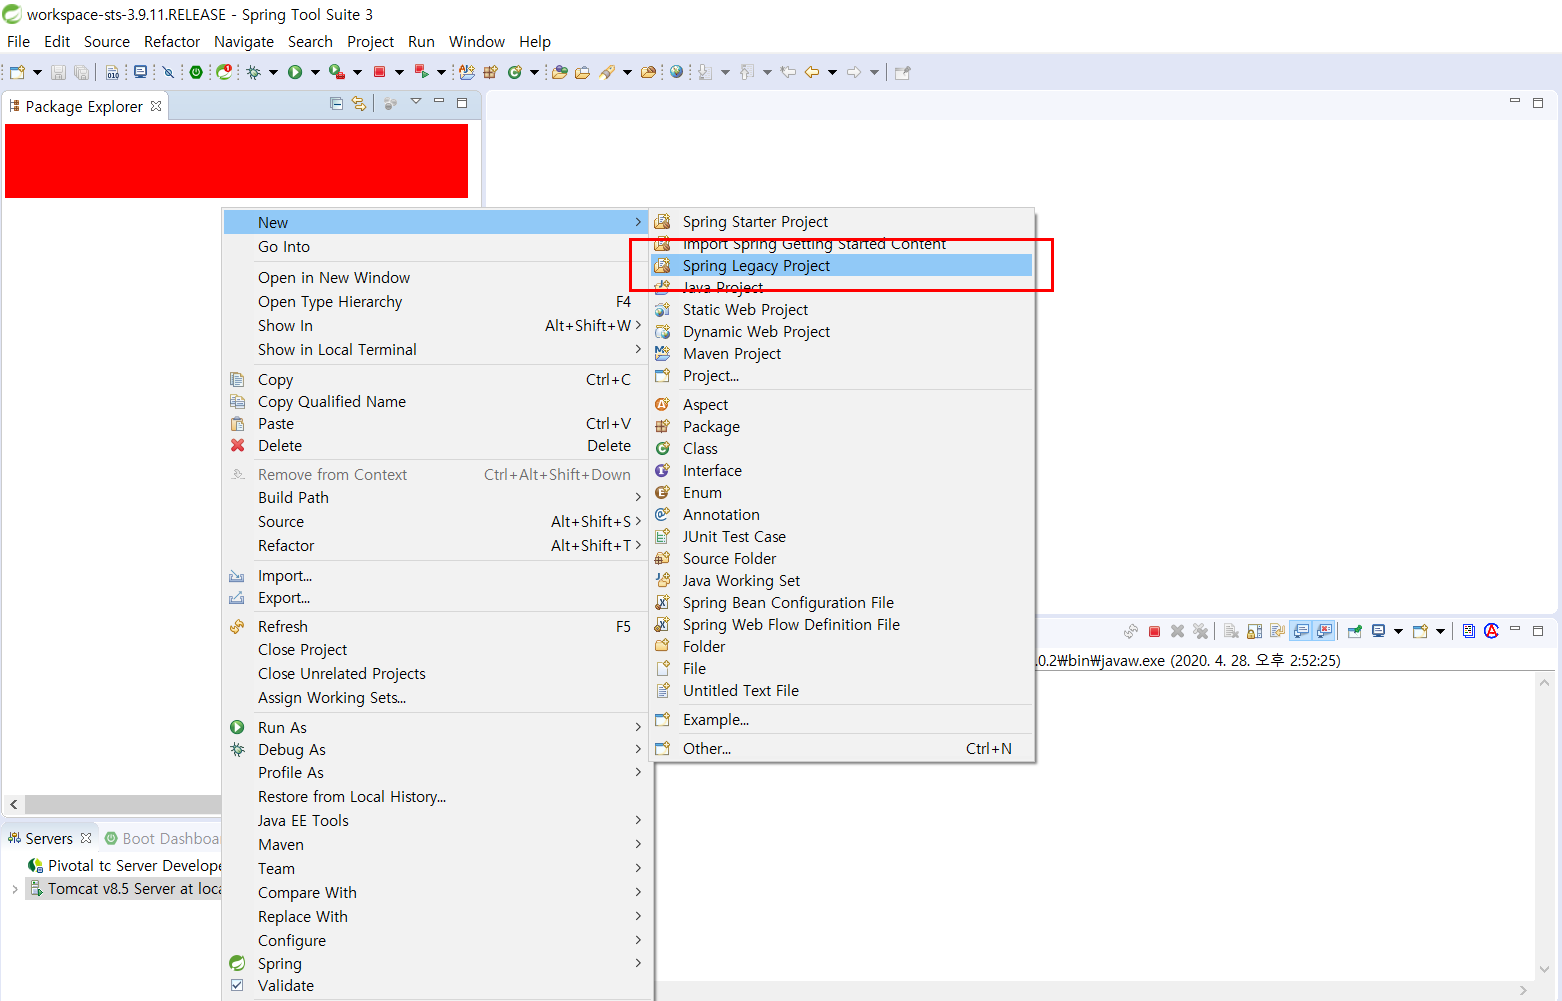Close the Package Explorer tab
Image resolution: width=1562 pixels, height=1001 pixels.
click(156, 106)
